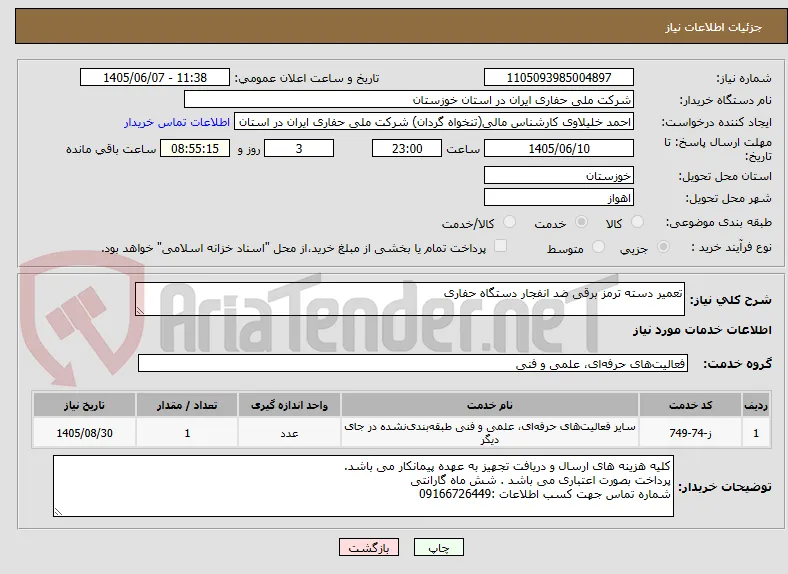Click the ساعت باقی مانده label
This screenshot has height=574, width=788.
pos(111,149)
